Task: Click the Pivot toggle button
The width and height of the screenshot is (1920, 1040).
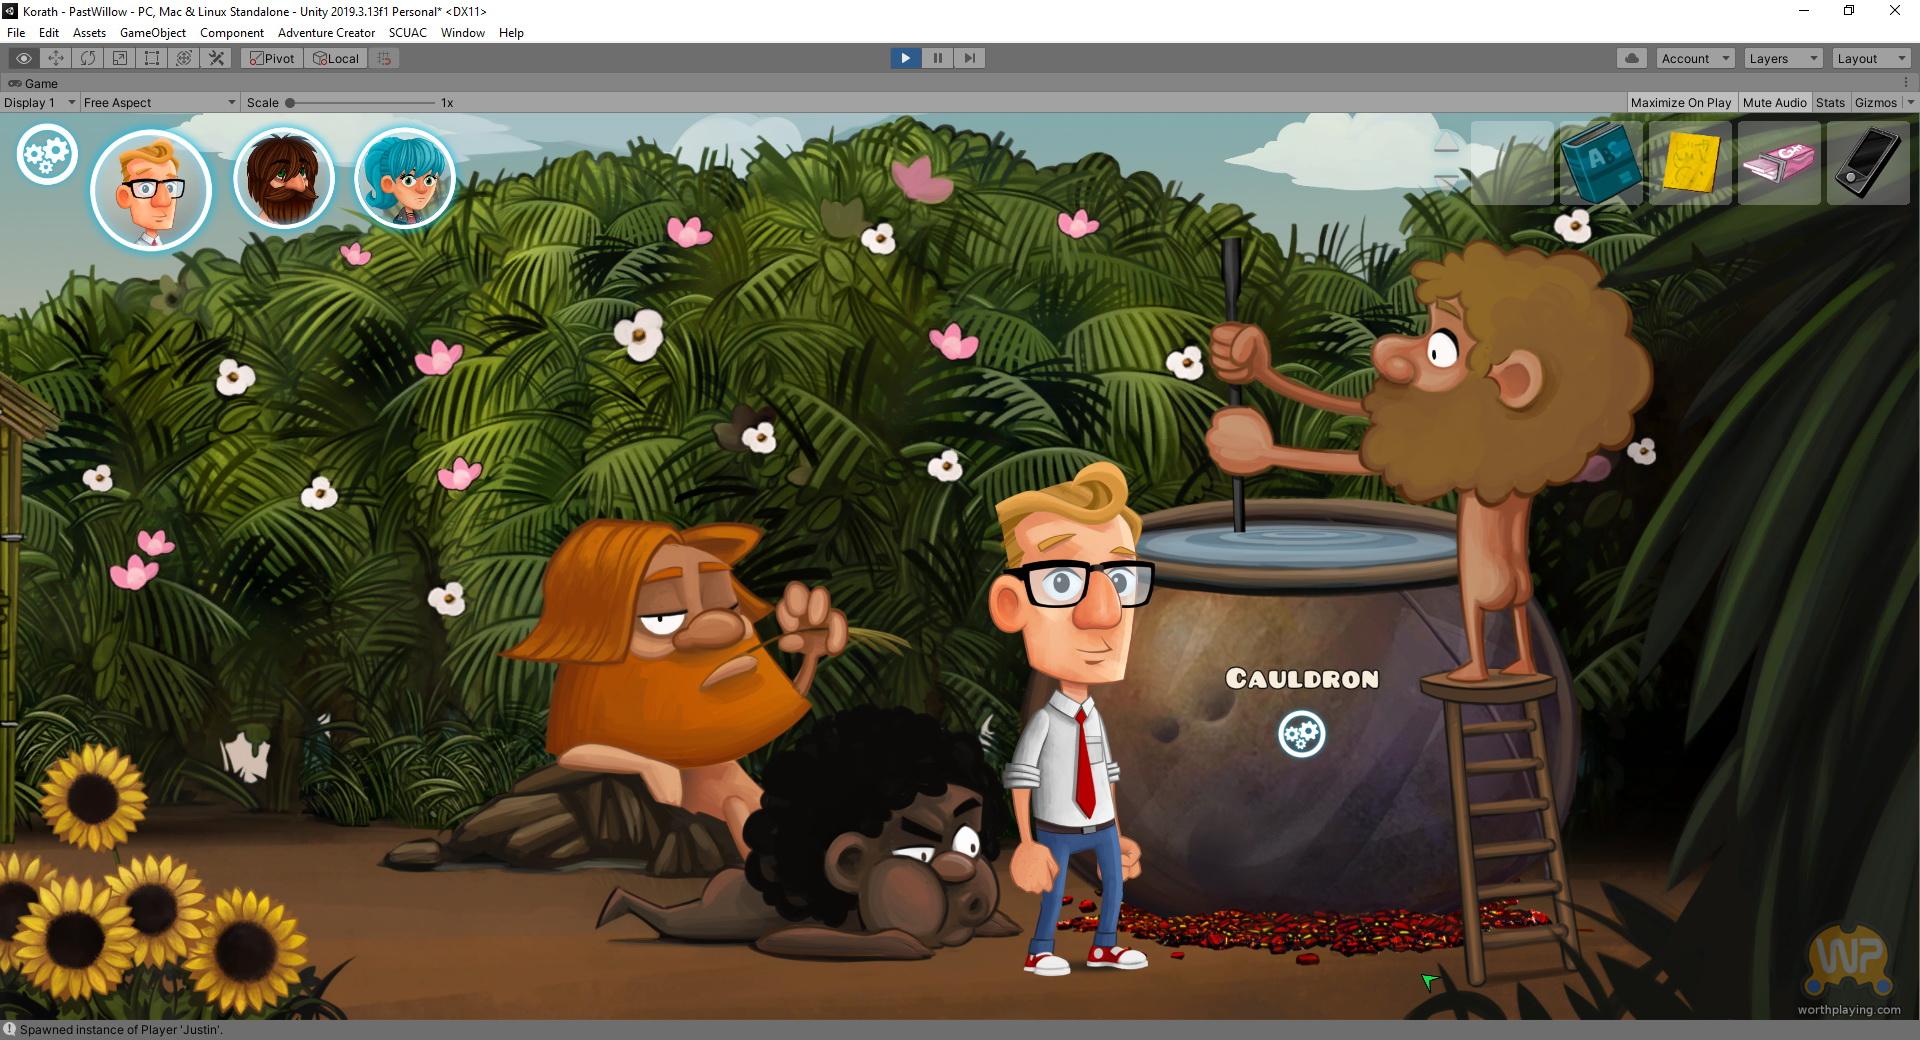Action: pyautogui.click(x=272, y=58)
